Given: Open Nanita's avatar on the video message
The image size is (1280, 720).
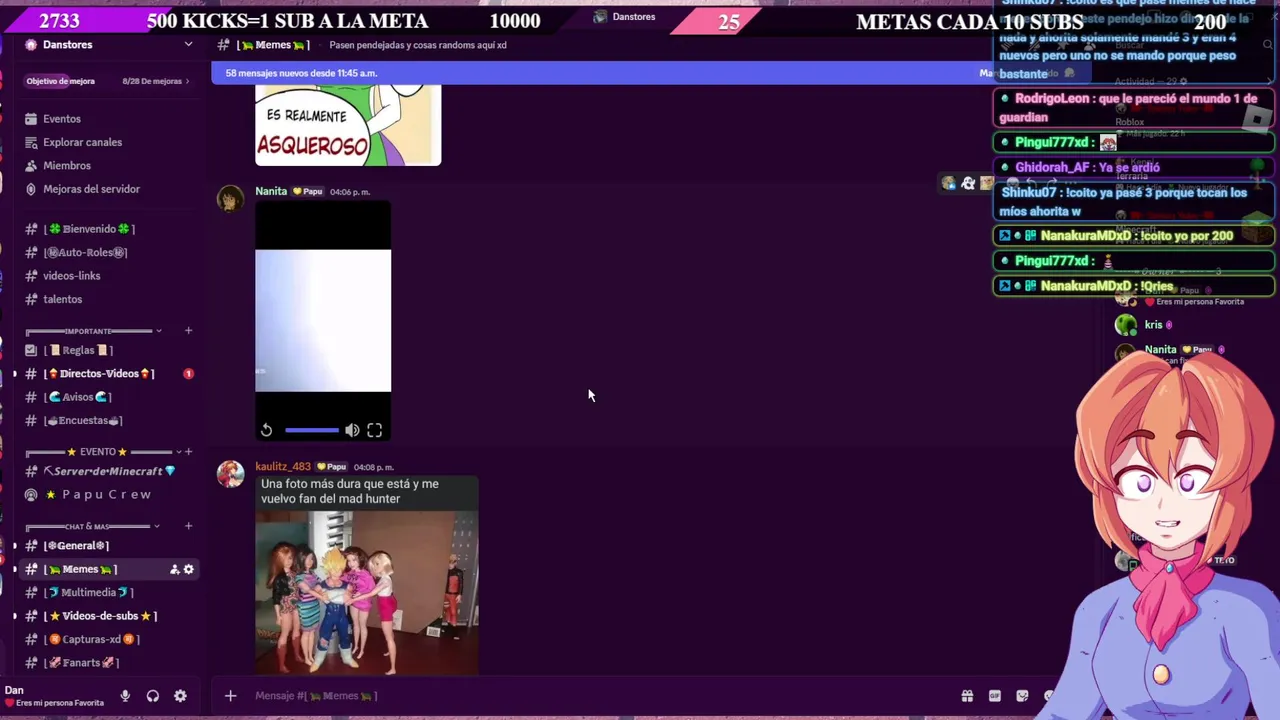Looking at the screenshot, I should click(x=231, y=198).
